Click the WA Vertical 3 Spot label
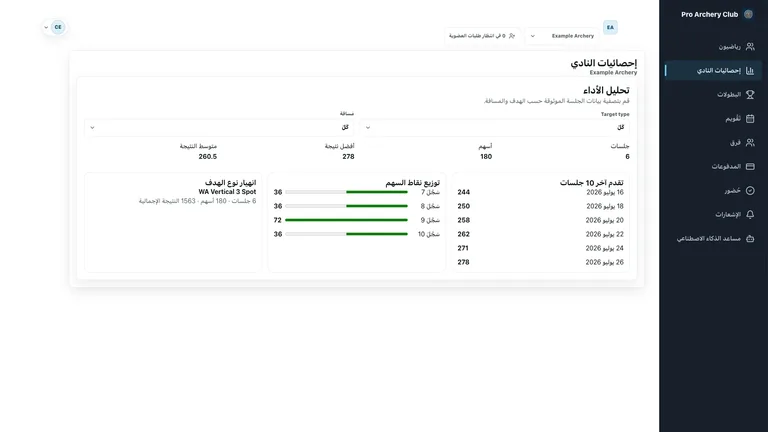Image resolution: width=768 pixels, height=432 pixels. pos(227,192)
